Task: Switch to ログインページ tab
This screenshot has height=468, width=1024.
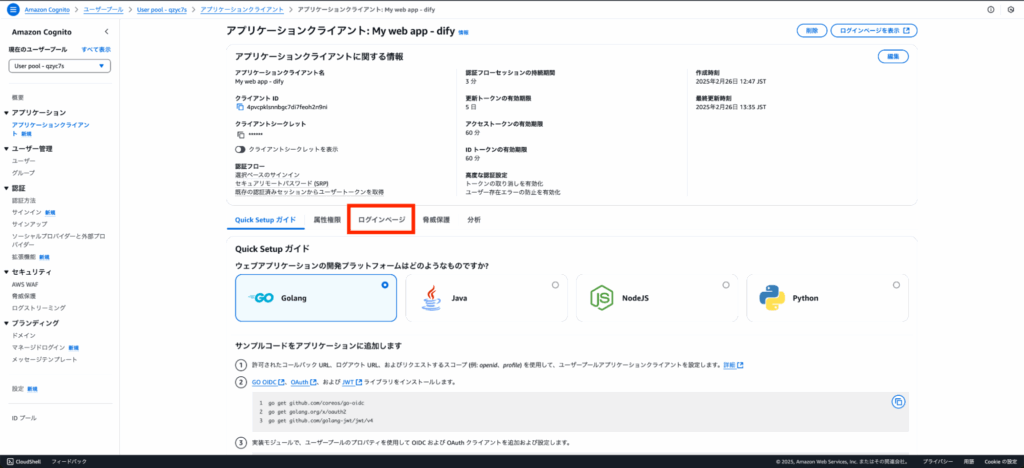Action: (x=381, y=220)
